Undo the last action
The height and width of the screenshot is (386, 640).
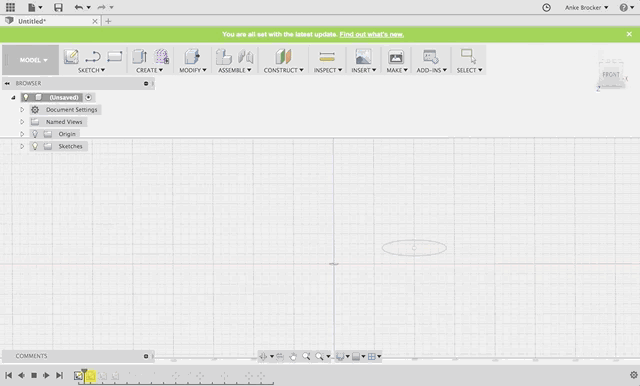point(79,7)
